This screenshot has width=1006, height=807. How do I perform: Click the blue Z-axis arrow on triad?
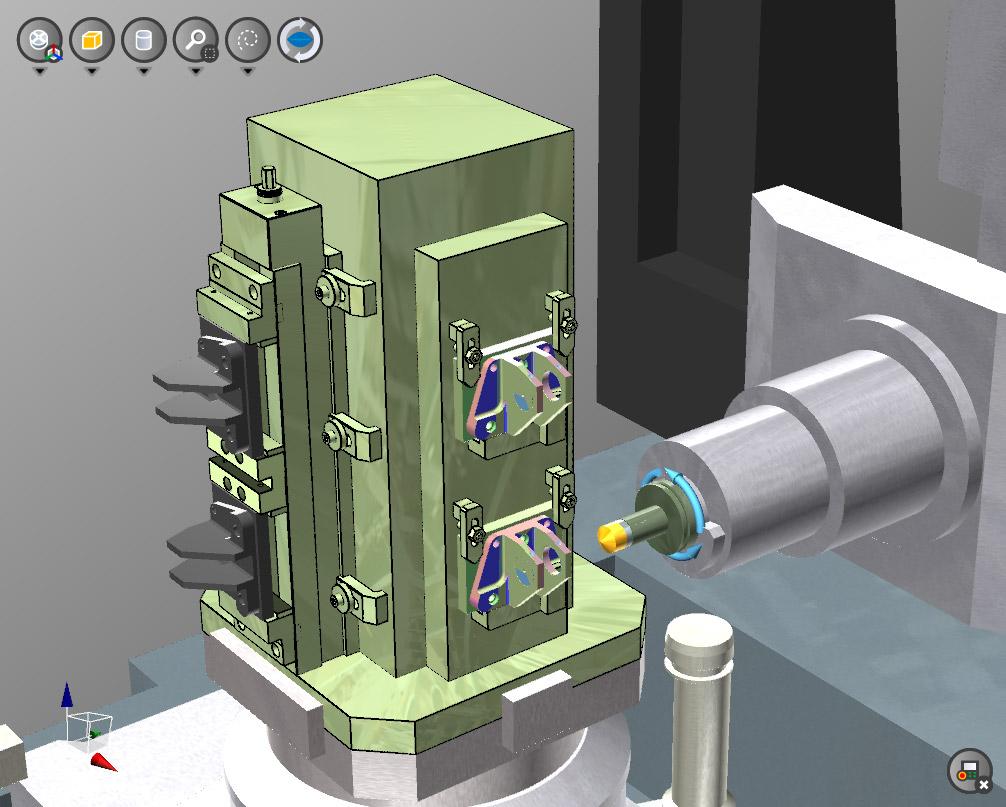[67, 696]
